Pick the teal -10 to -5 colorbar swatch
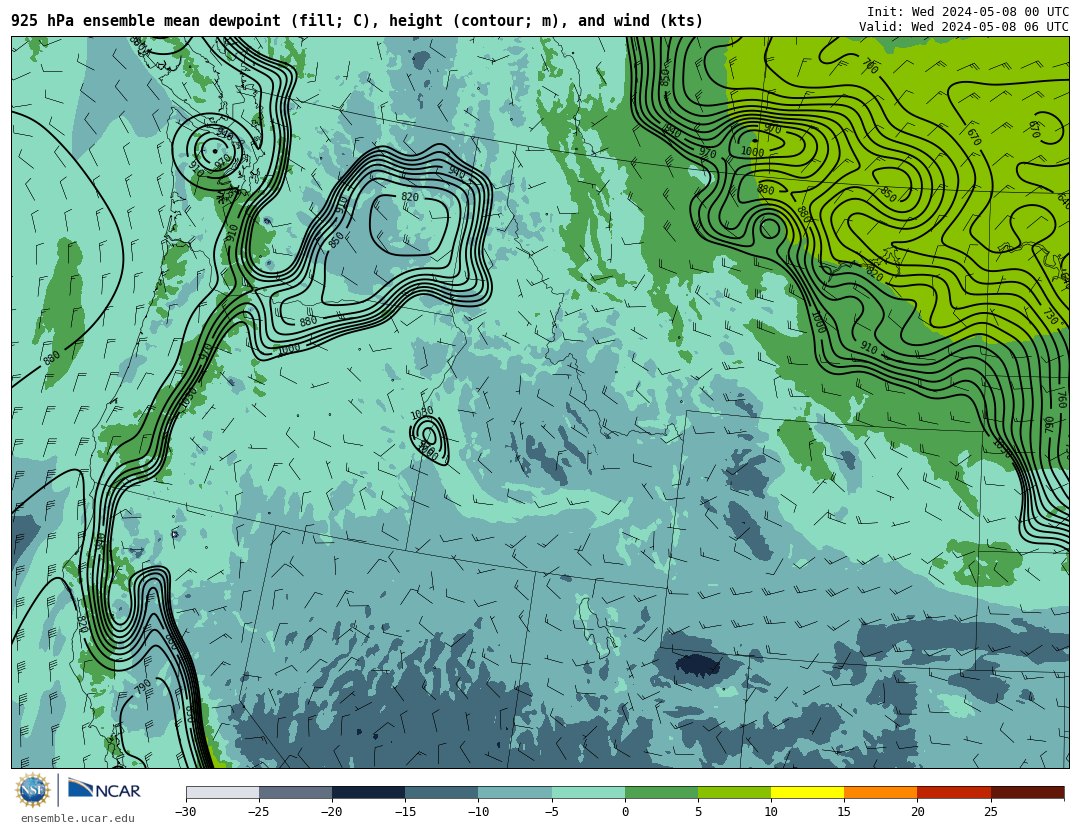The height and width of the screenshot is (831, 1080). [x=515, y=792]
